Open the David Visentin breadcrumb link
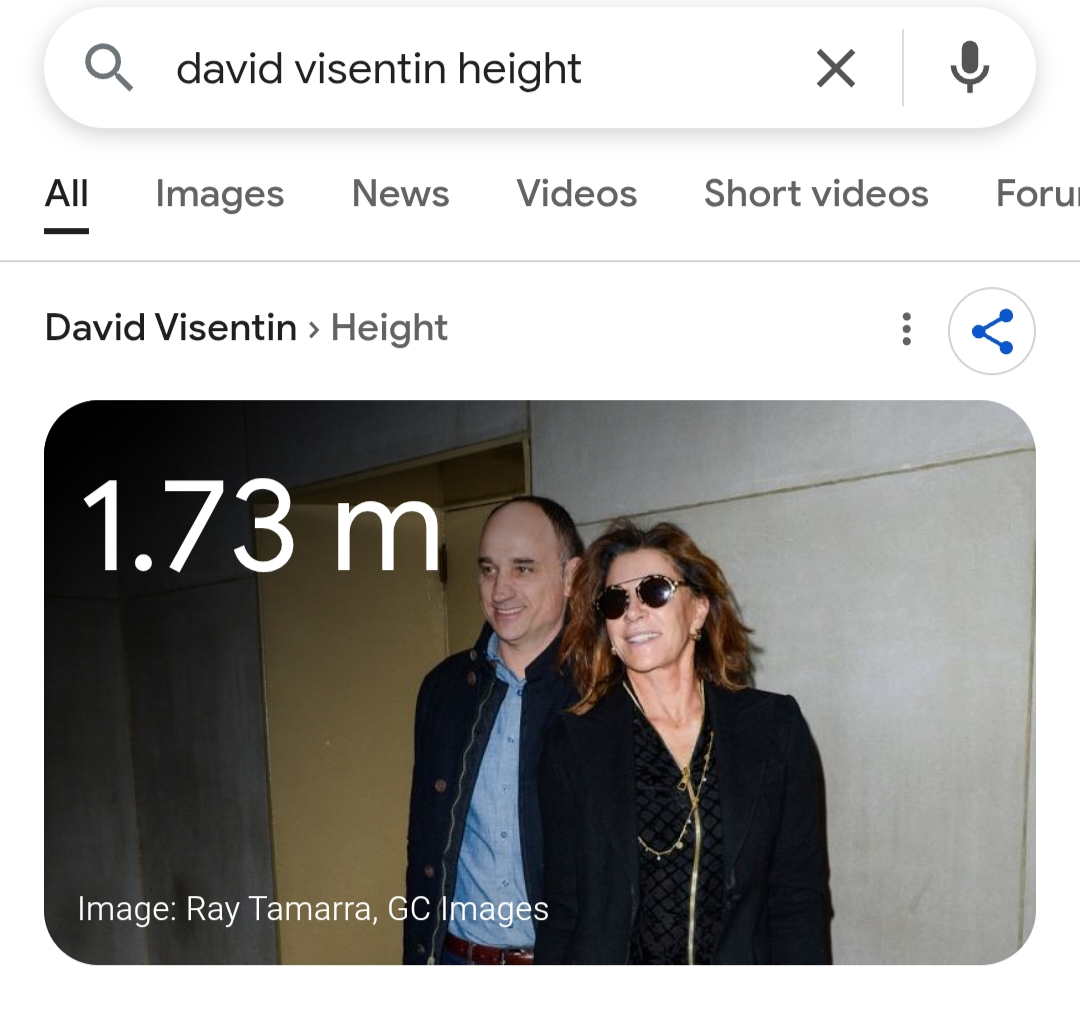Viewport: 1080px width, 1009px height. [x=171, y=327]
